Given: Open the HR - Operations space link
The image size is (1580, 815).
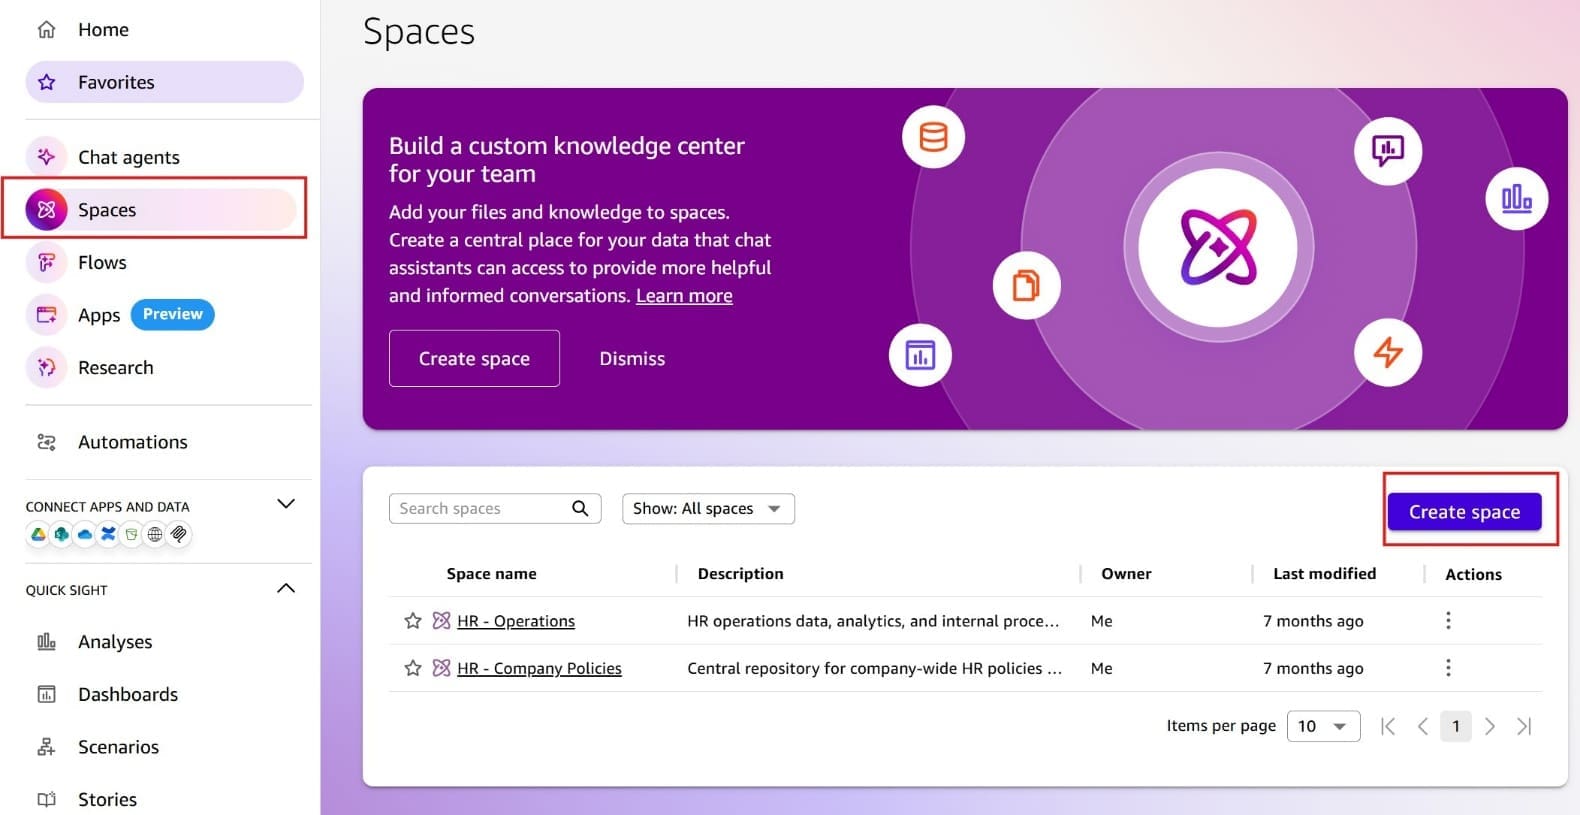Looking at the screenshot, I should (x=516, y=621).
